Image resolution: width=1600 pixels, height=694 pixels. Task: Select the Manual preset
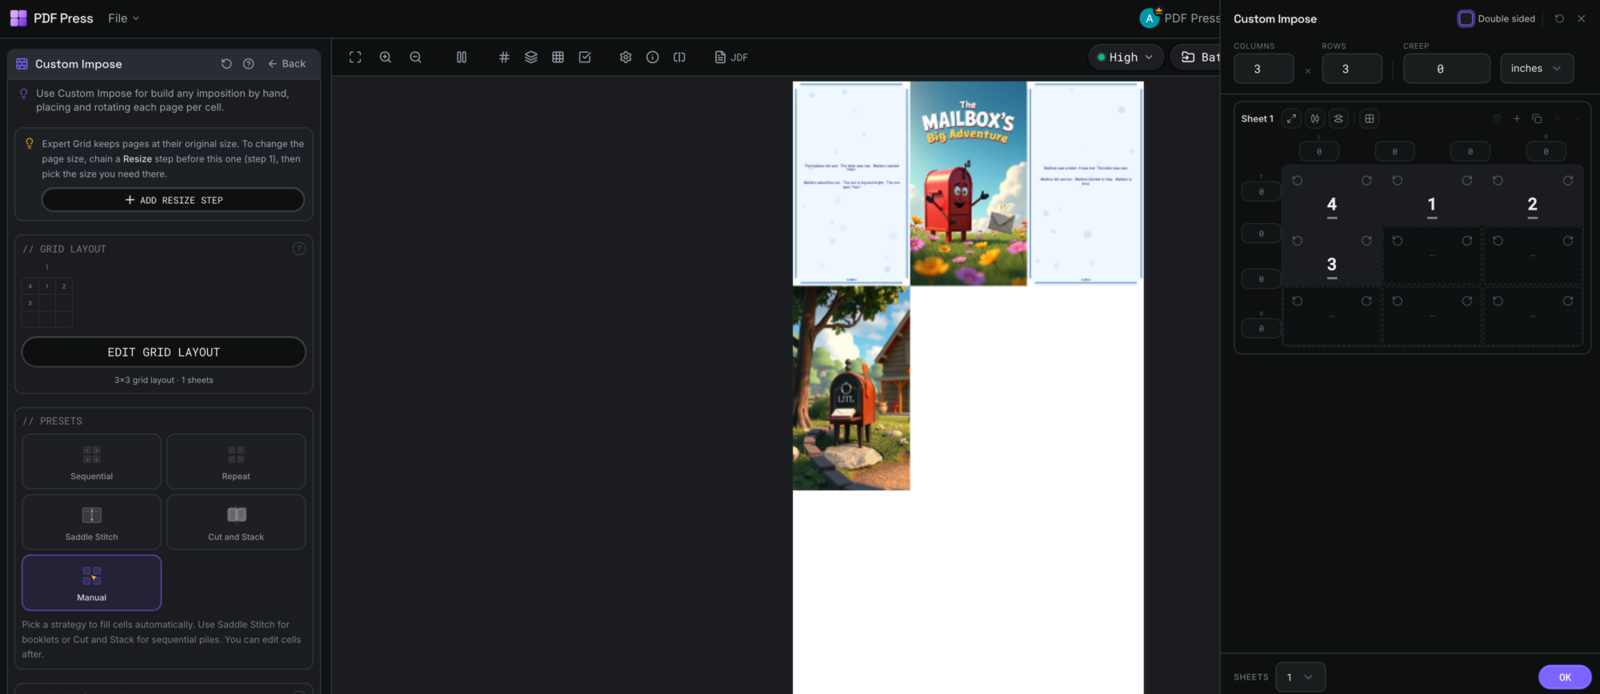(92, 583)
